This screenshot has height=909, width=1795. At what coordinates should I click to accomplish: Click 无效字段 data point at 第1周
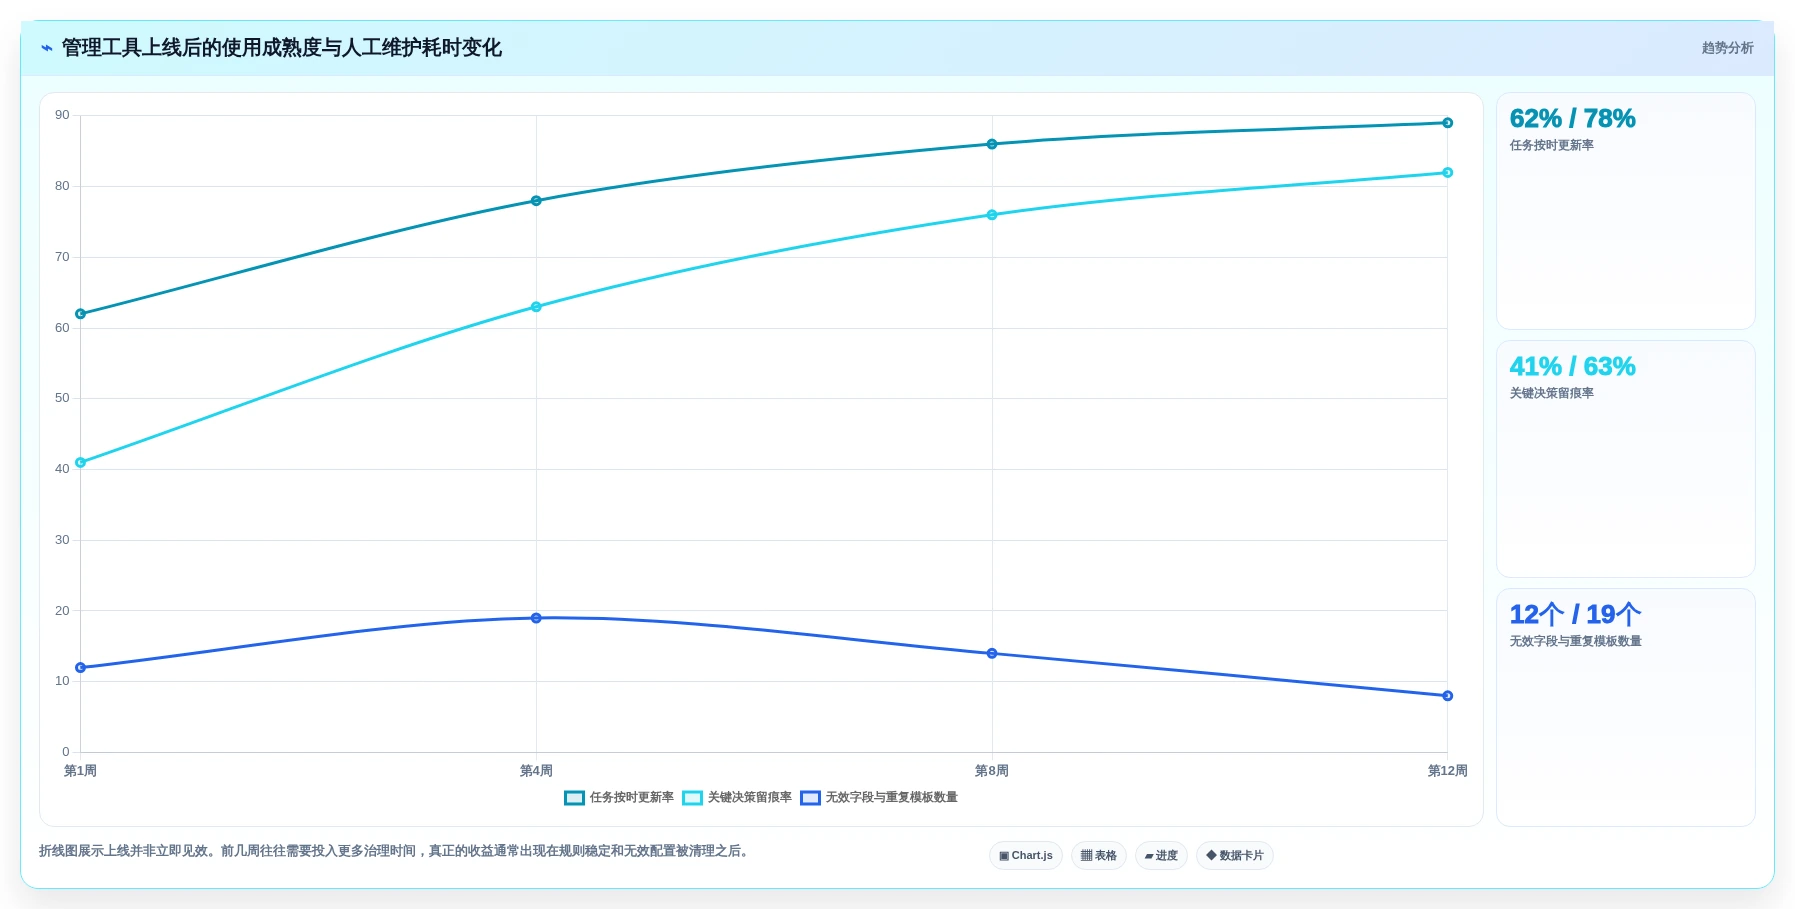coord(81,668)
